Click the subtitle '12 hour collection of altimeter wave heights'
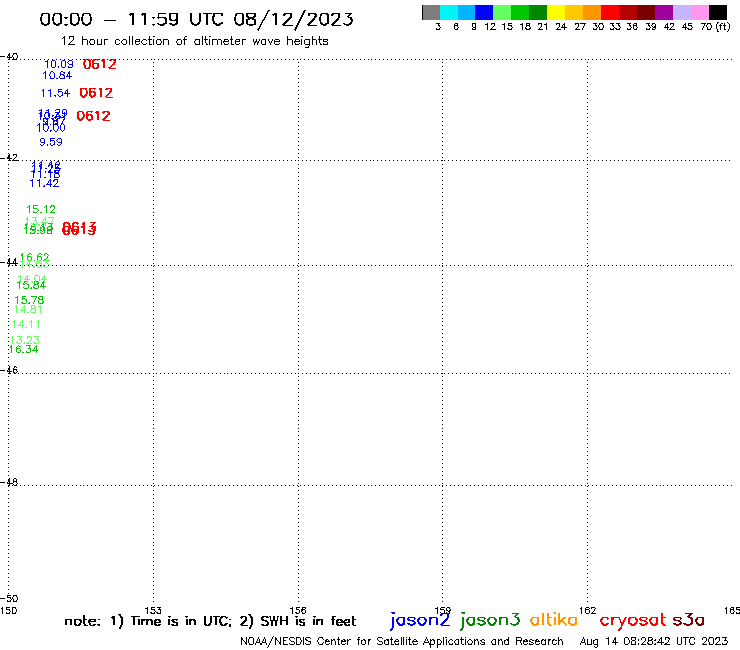Screen dimensions: 740x650 [x=194, y=41]
